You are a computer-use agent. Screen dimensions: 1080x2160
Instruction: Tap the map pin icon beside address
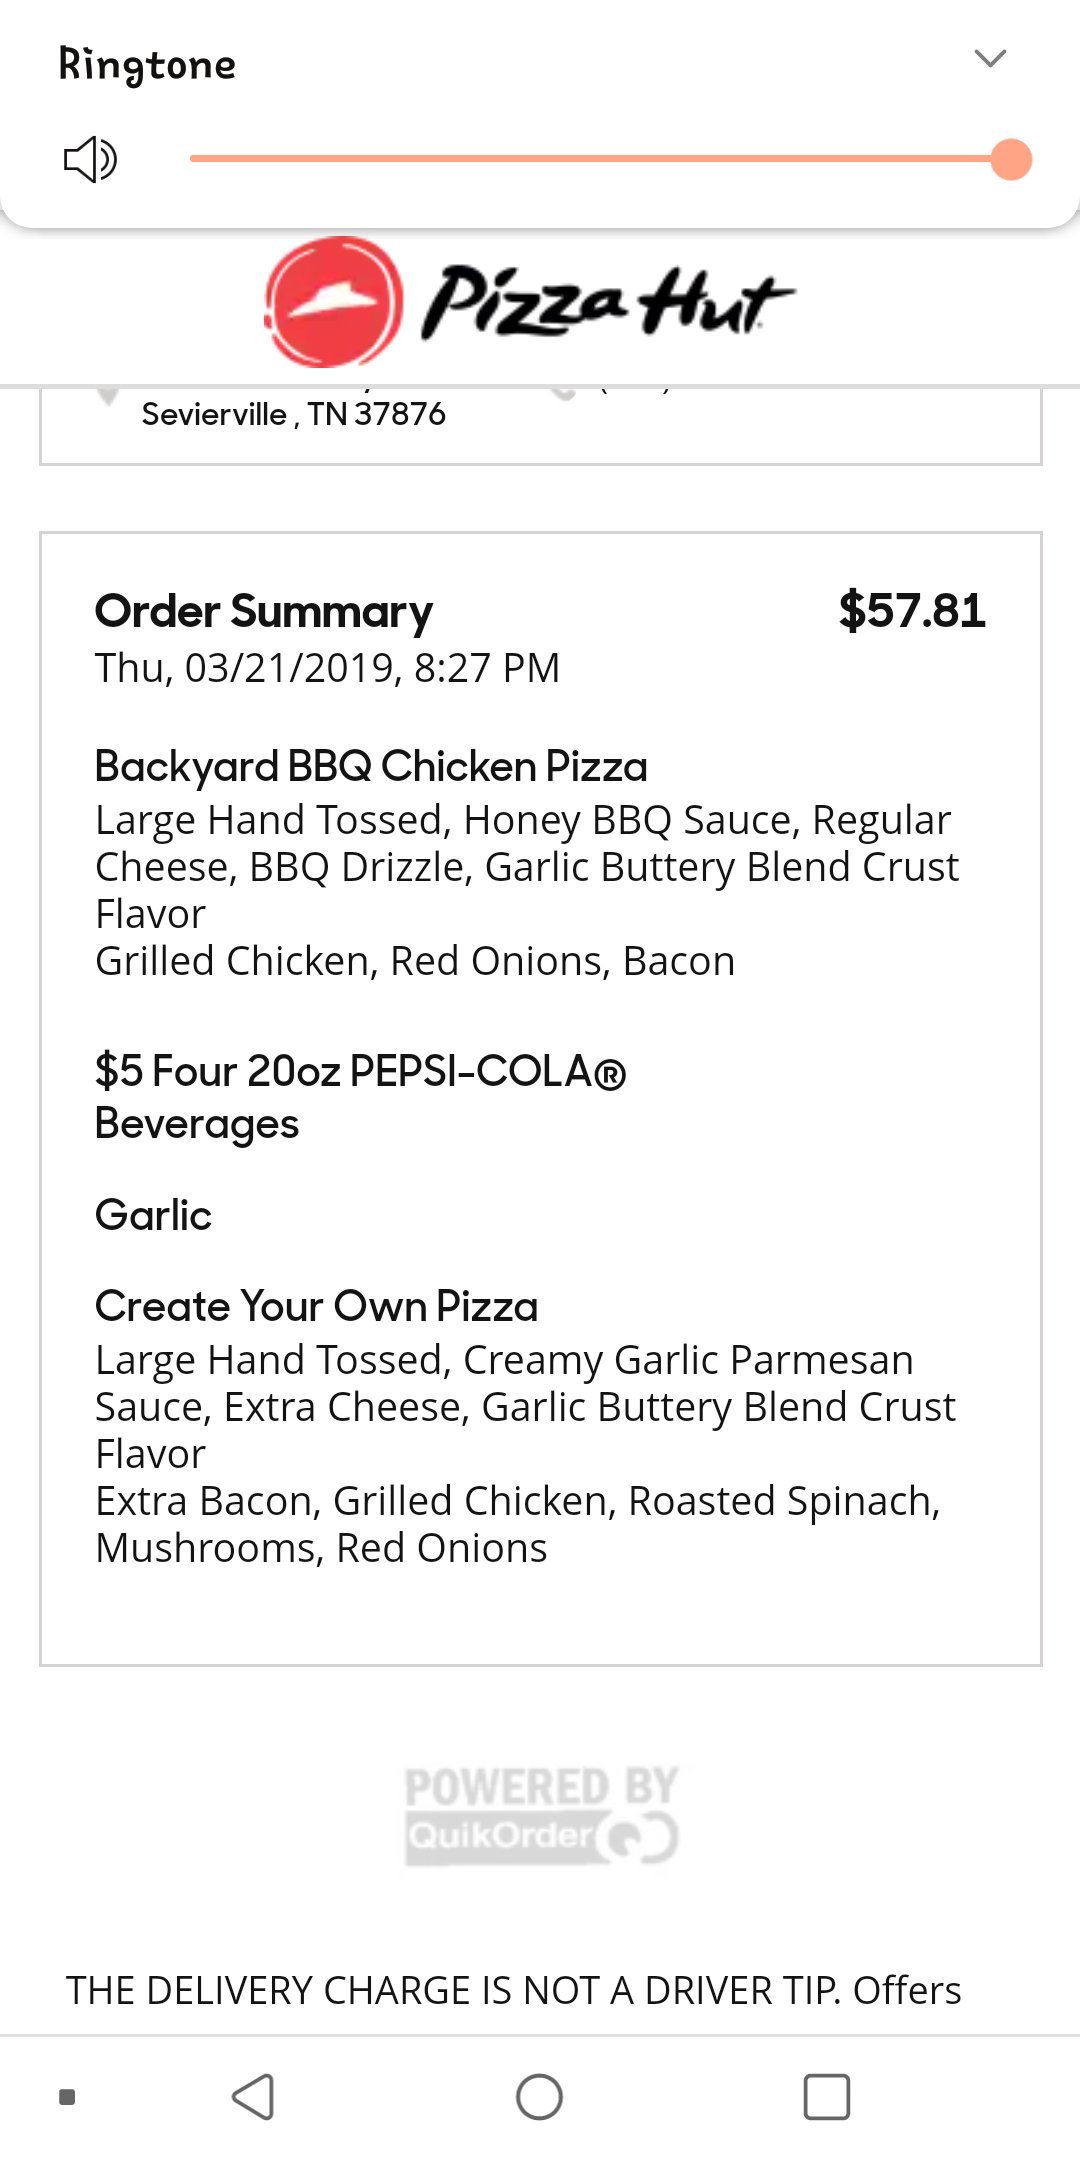(x=108, y=397)
